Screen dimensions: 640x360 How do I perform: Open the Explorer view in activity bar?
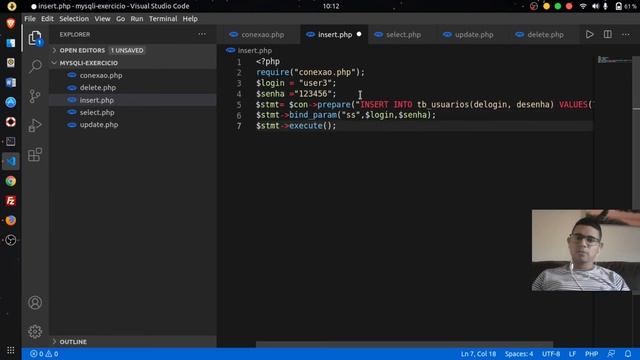[x=35, y=38]
